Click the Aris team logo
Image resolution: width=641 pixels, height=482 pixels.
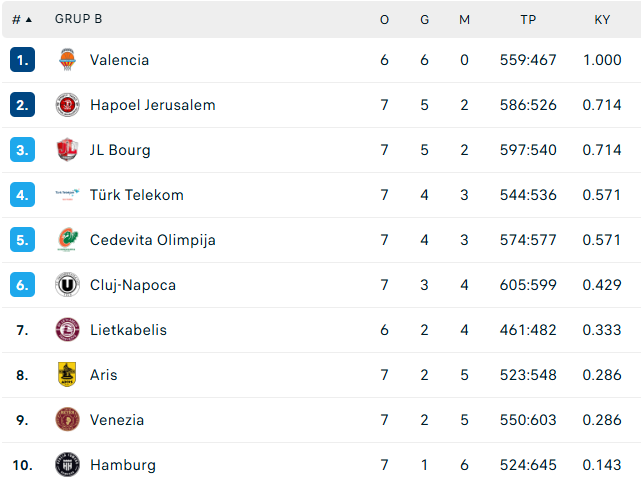click(x=67, y=374)
